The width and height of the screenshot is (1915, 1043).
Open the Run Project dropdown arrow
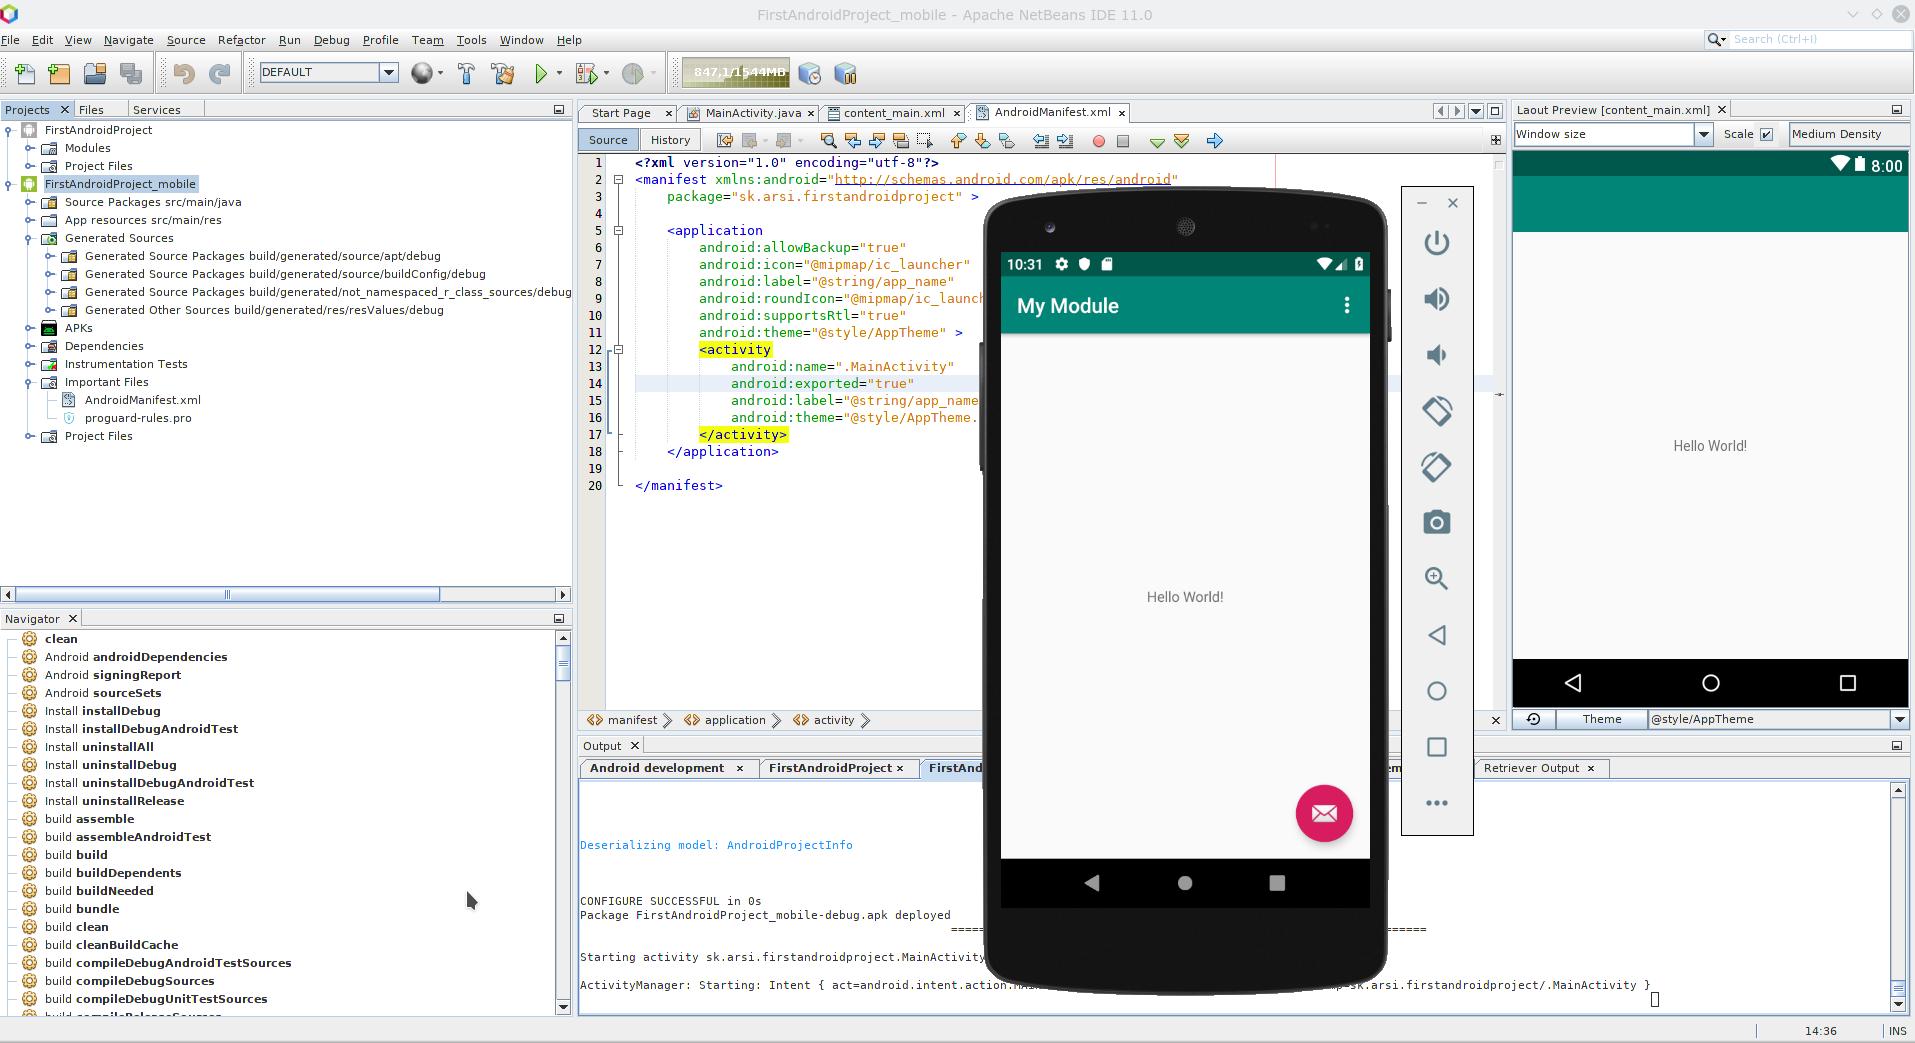(559, 73)
